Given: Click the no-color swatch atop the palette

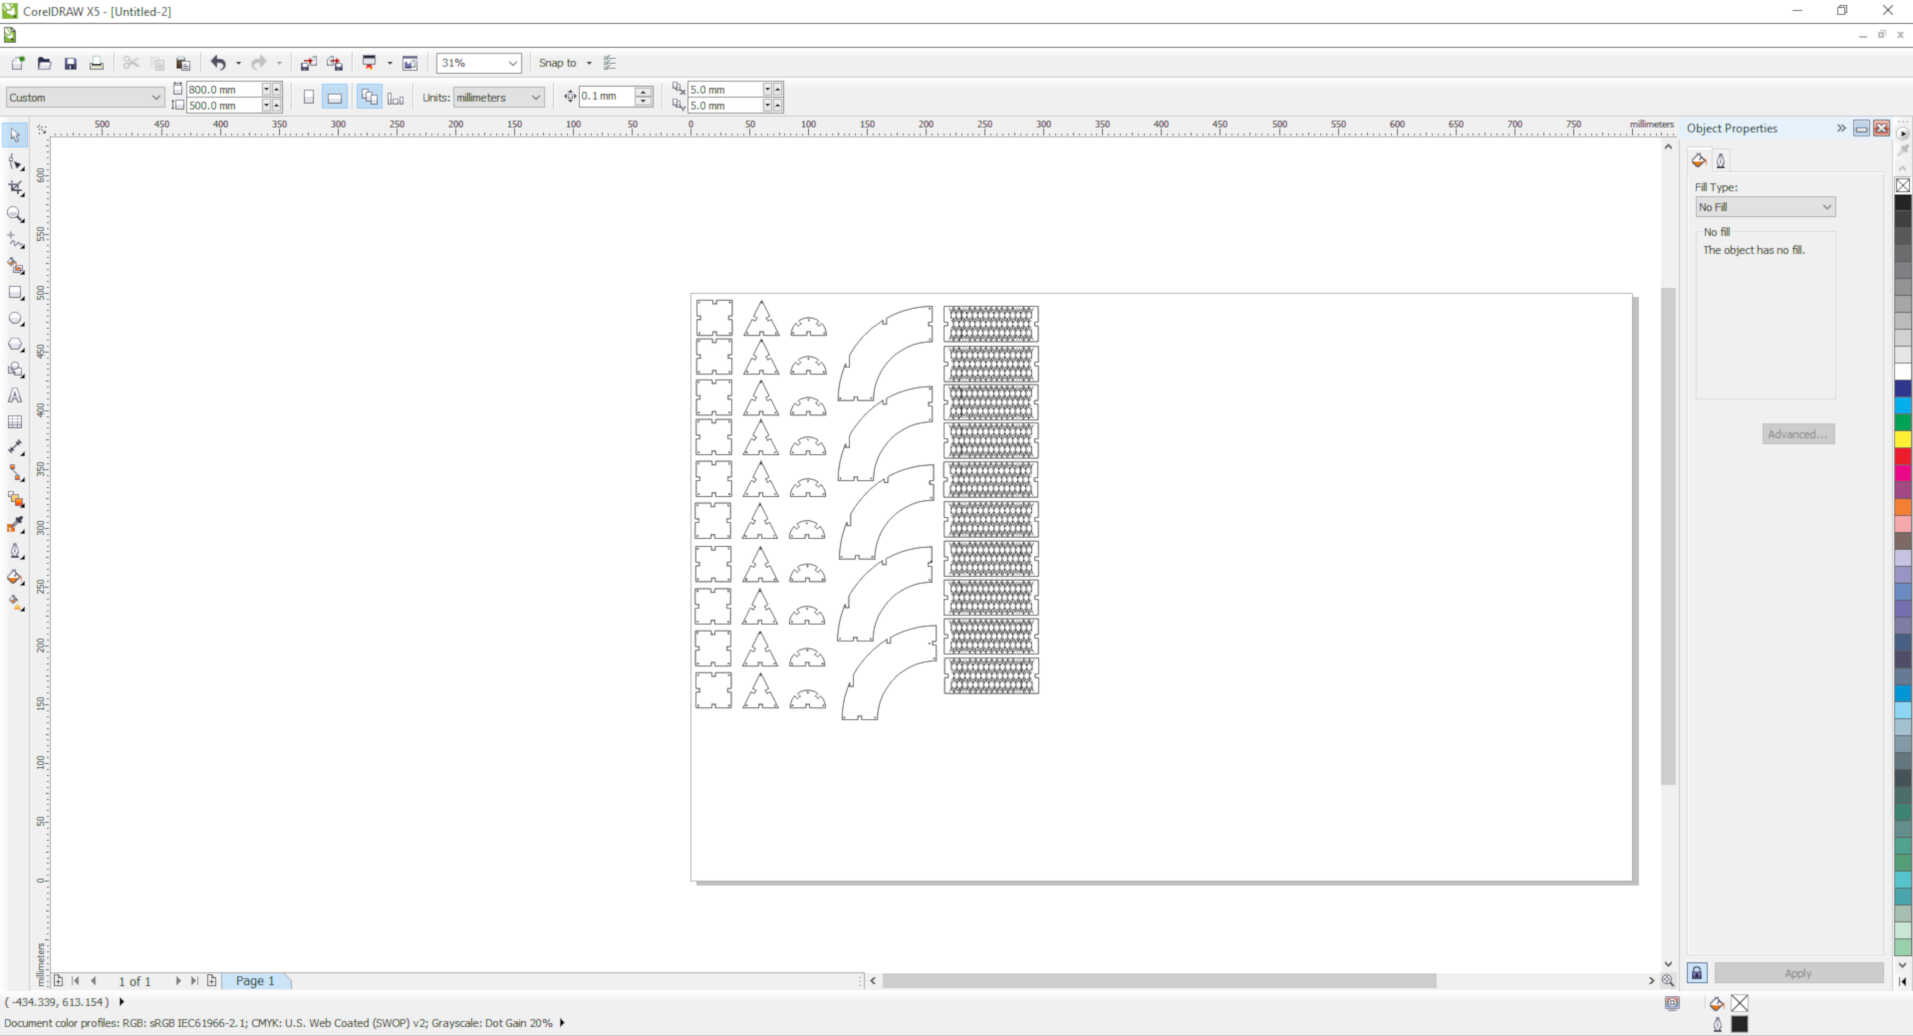Looking at the screenshot, I should [1903, 185].
